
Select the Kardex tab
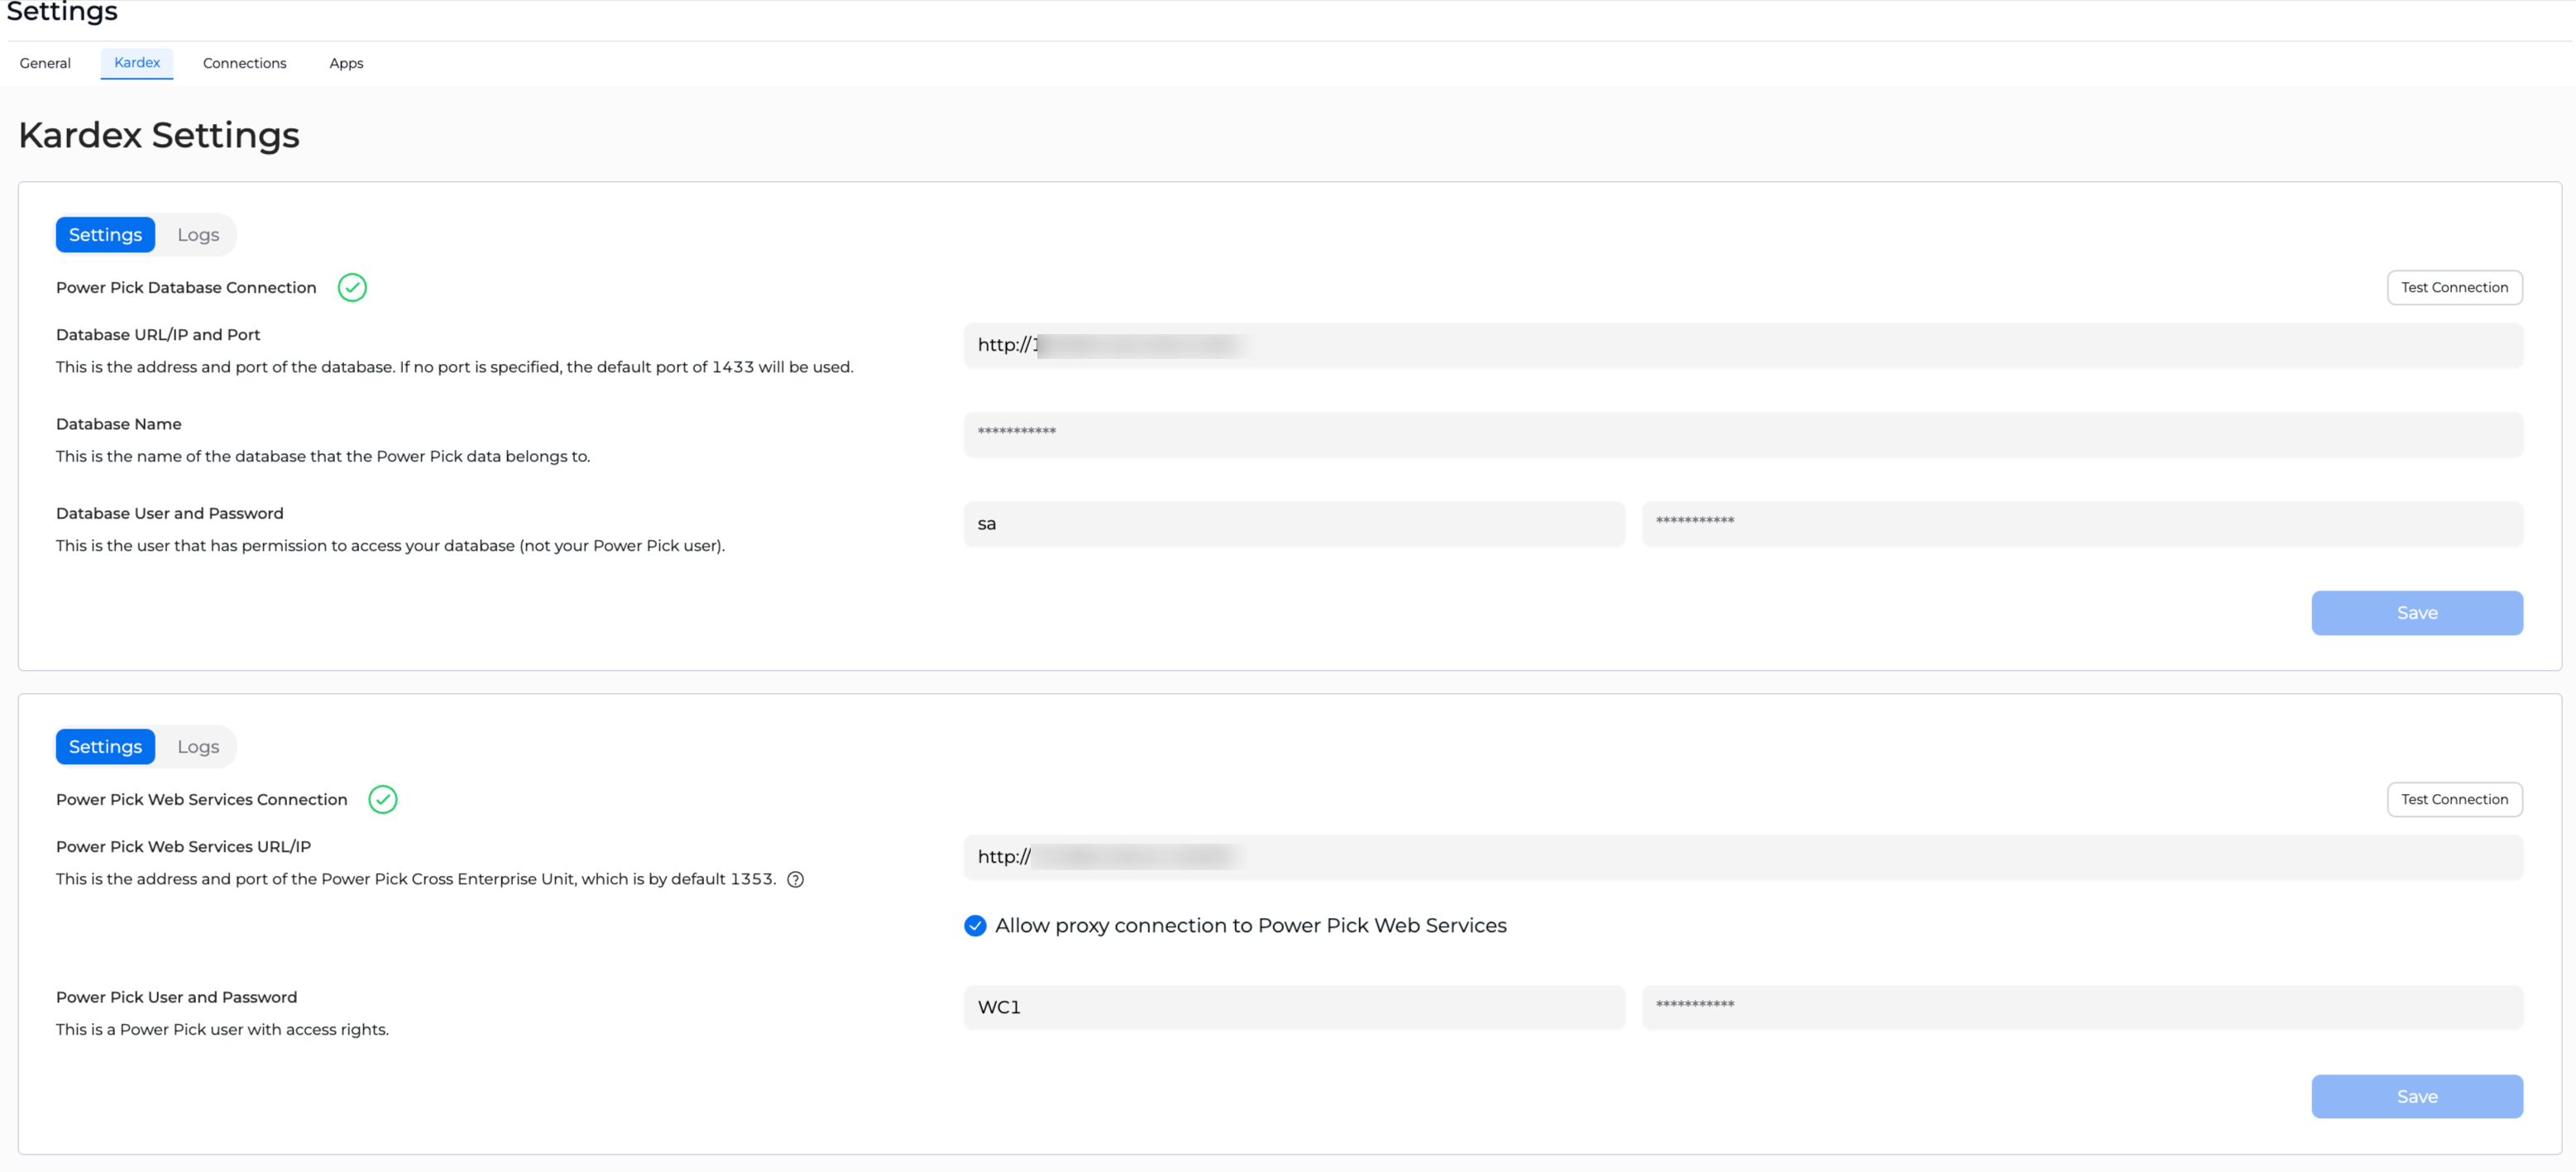pos(137,63)
